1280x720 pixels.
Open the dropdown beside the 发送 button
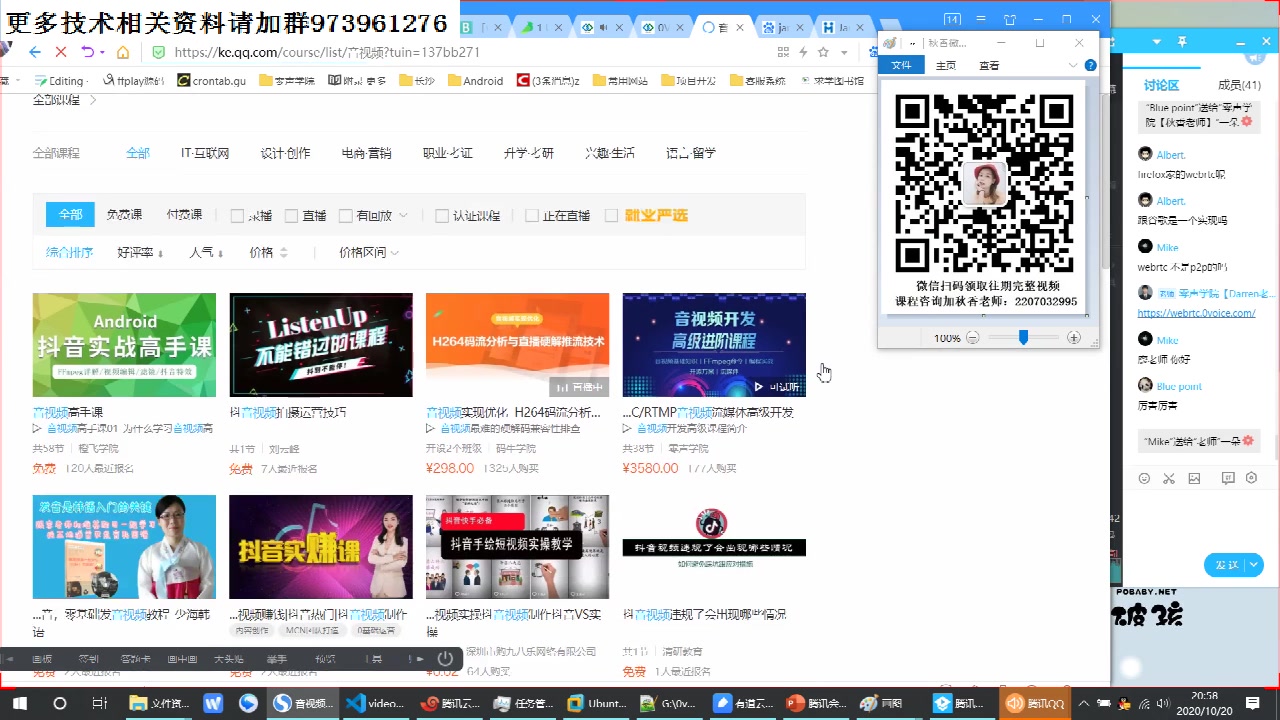(1254, 565)
